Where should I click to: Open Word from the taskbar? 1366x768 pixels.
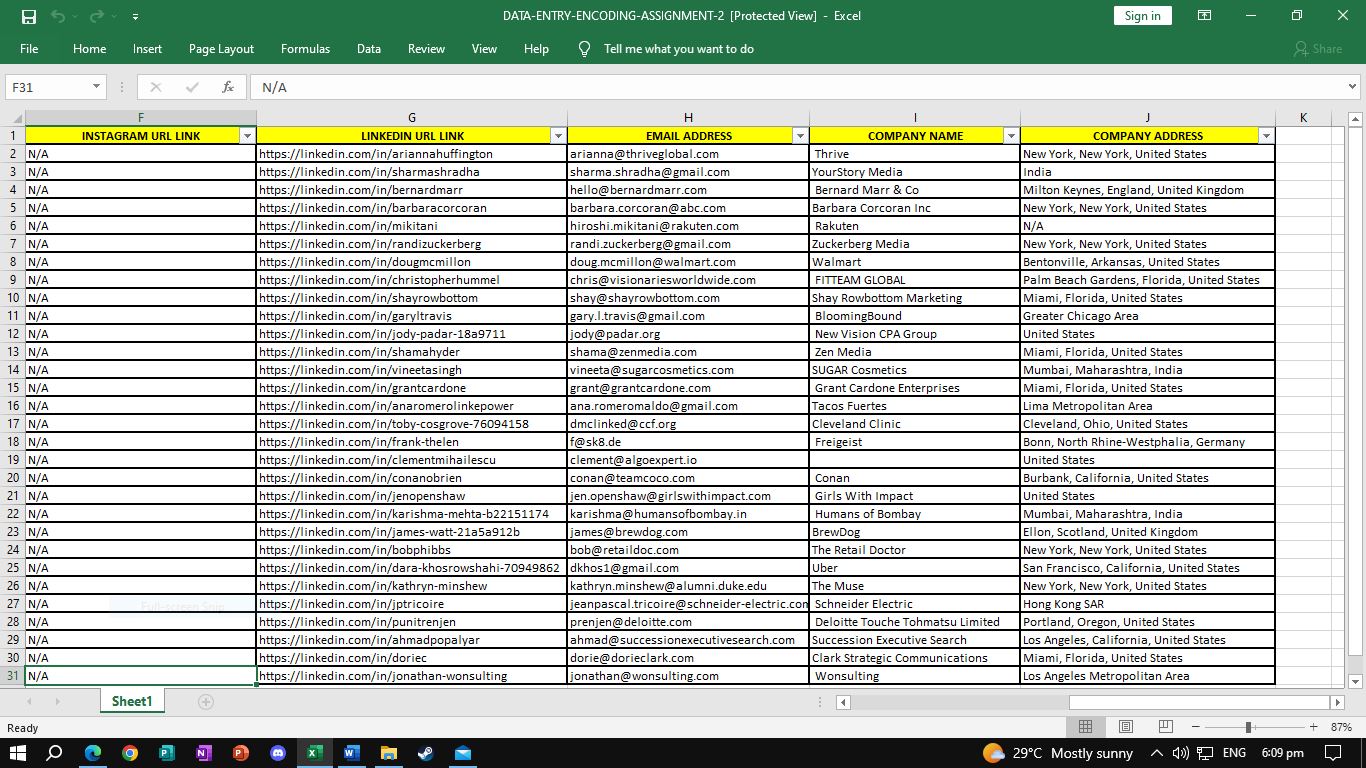352,753
